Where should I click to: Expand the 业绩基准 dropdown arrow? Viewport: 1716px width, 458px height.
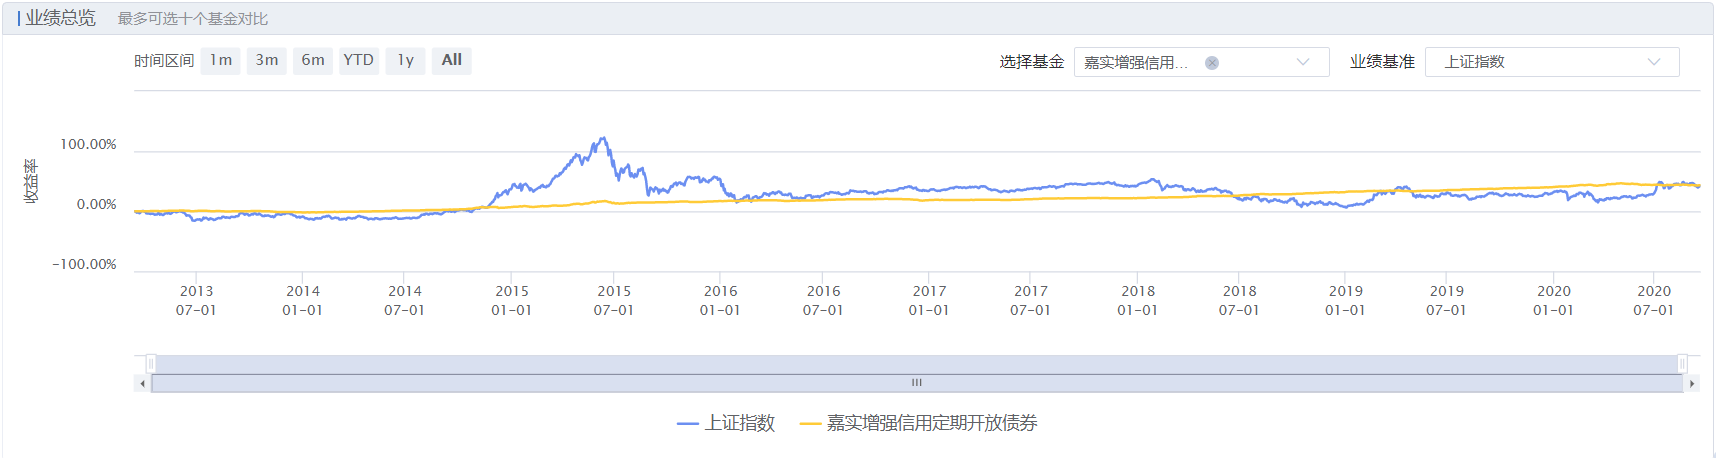tap(1653, 62)
